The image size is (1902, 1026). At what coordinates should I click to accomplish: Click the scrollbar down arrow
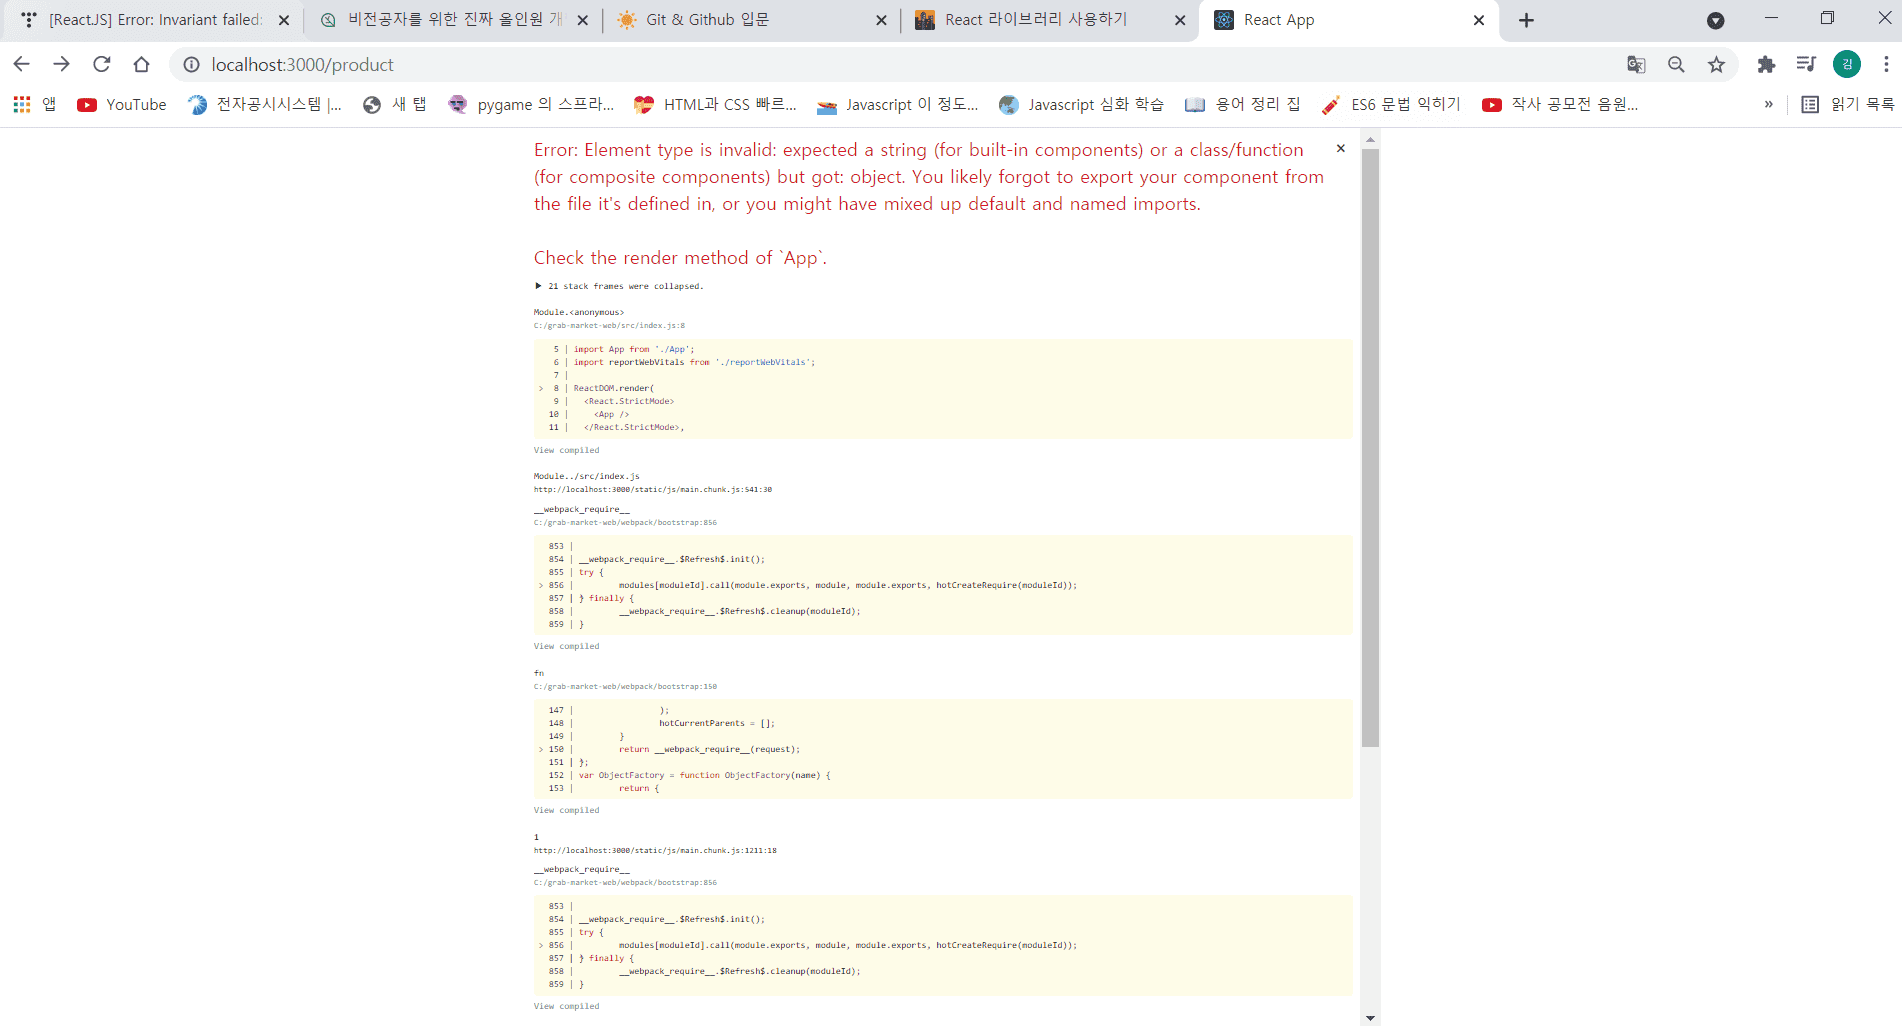[1370, 1018]
